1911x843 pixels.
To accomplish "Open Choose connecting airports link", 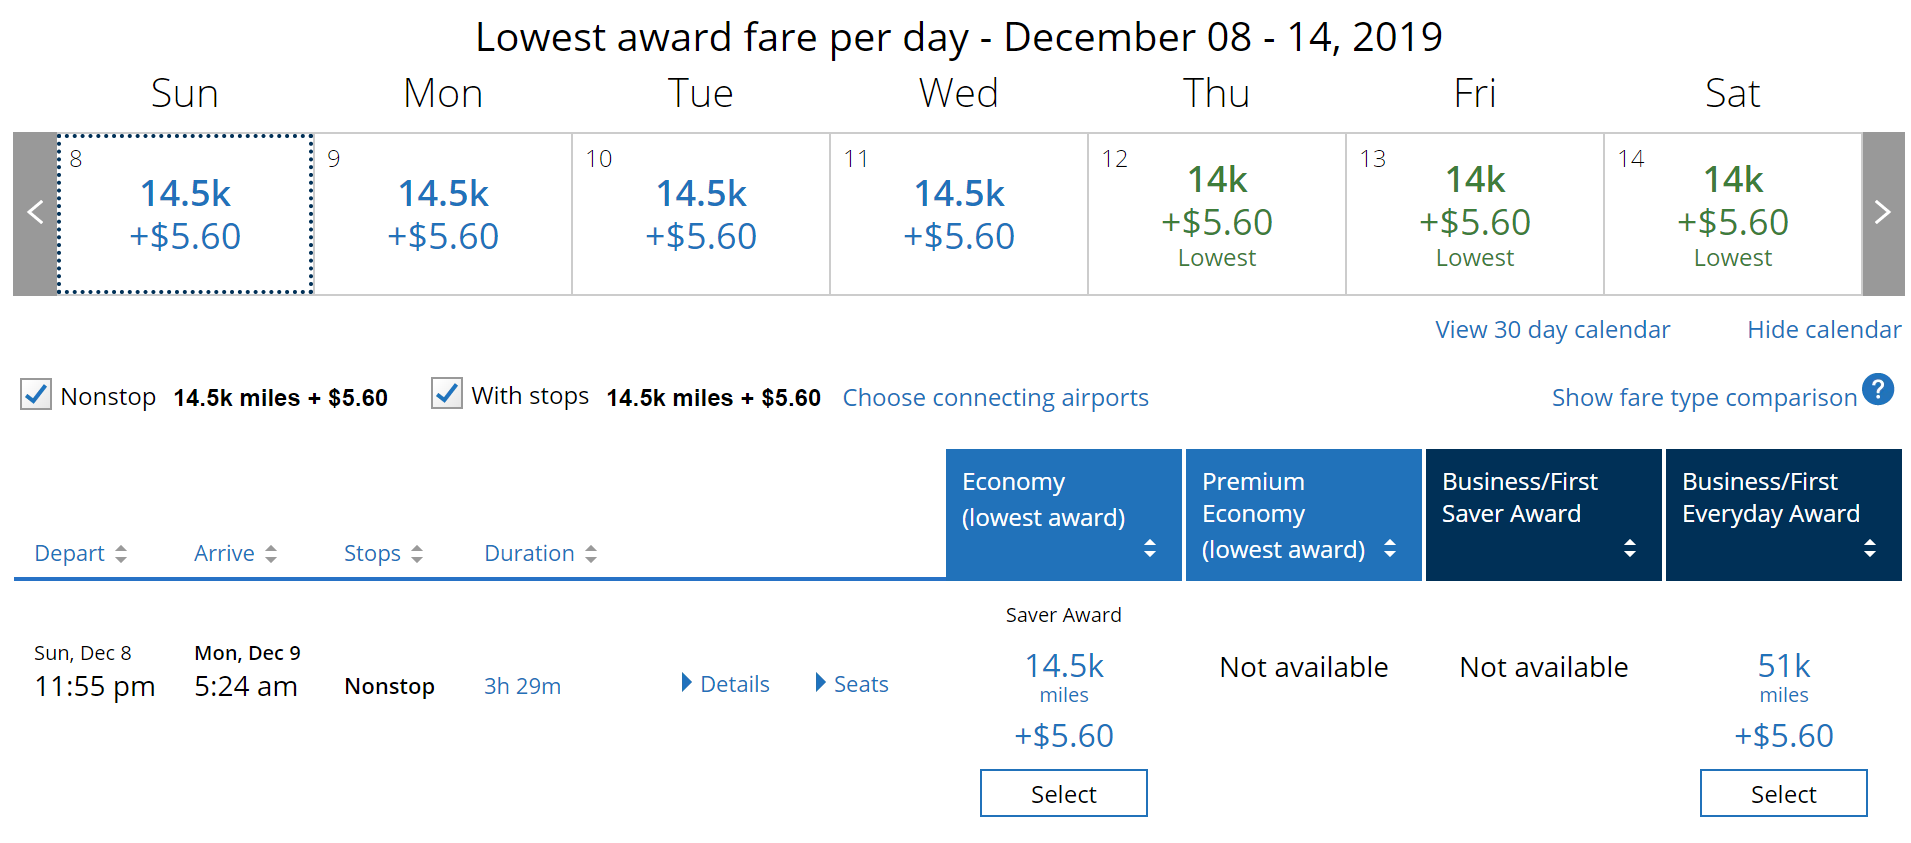I will [995, 398].
